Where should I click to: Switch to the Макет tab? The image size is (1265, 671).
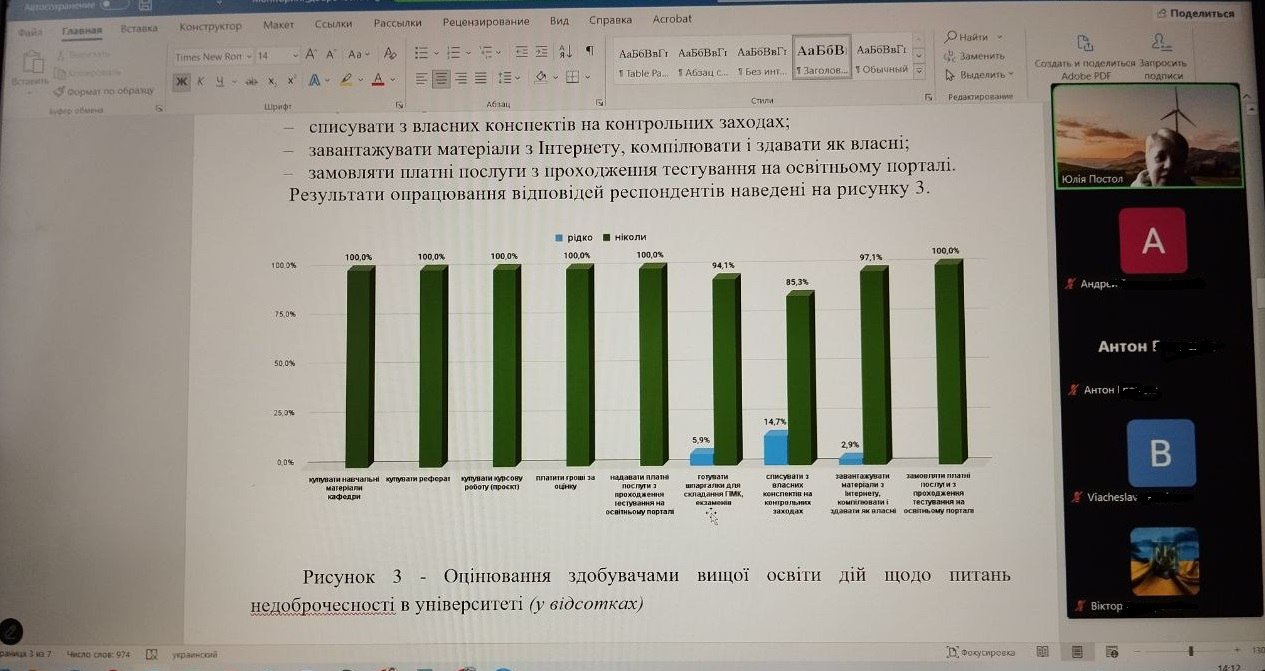[x=278, y=24]
